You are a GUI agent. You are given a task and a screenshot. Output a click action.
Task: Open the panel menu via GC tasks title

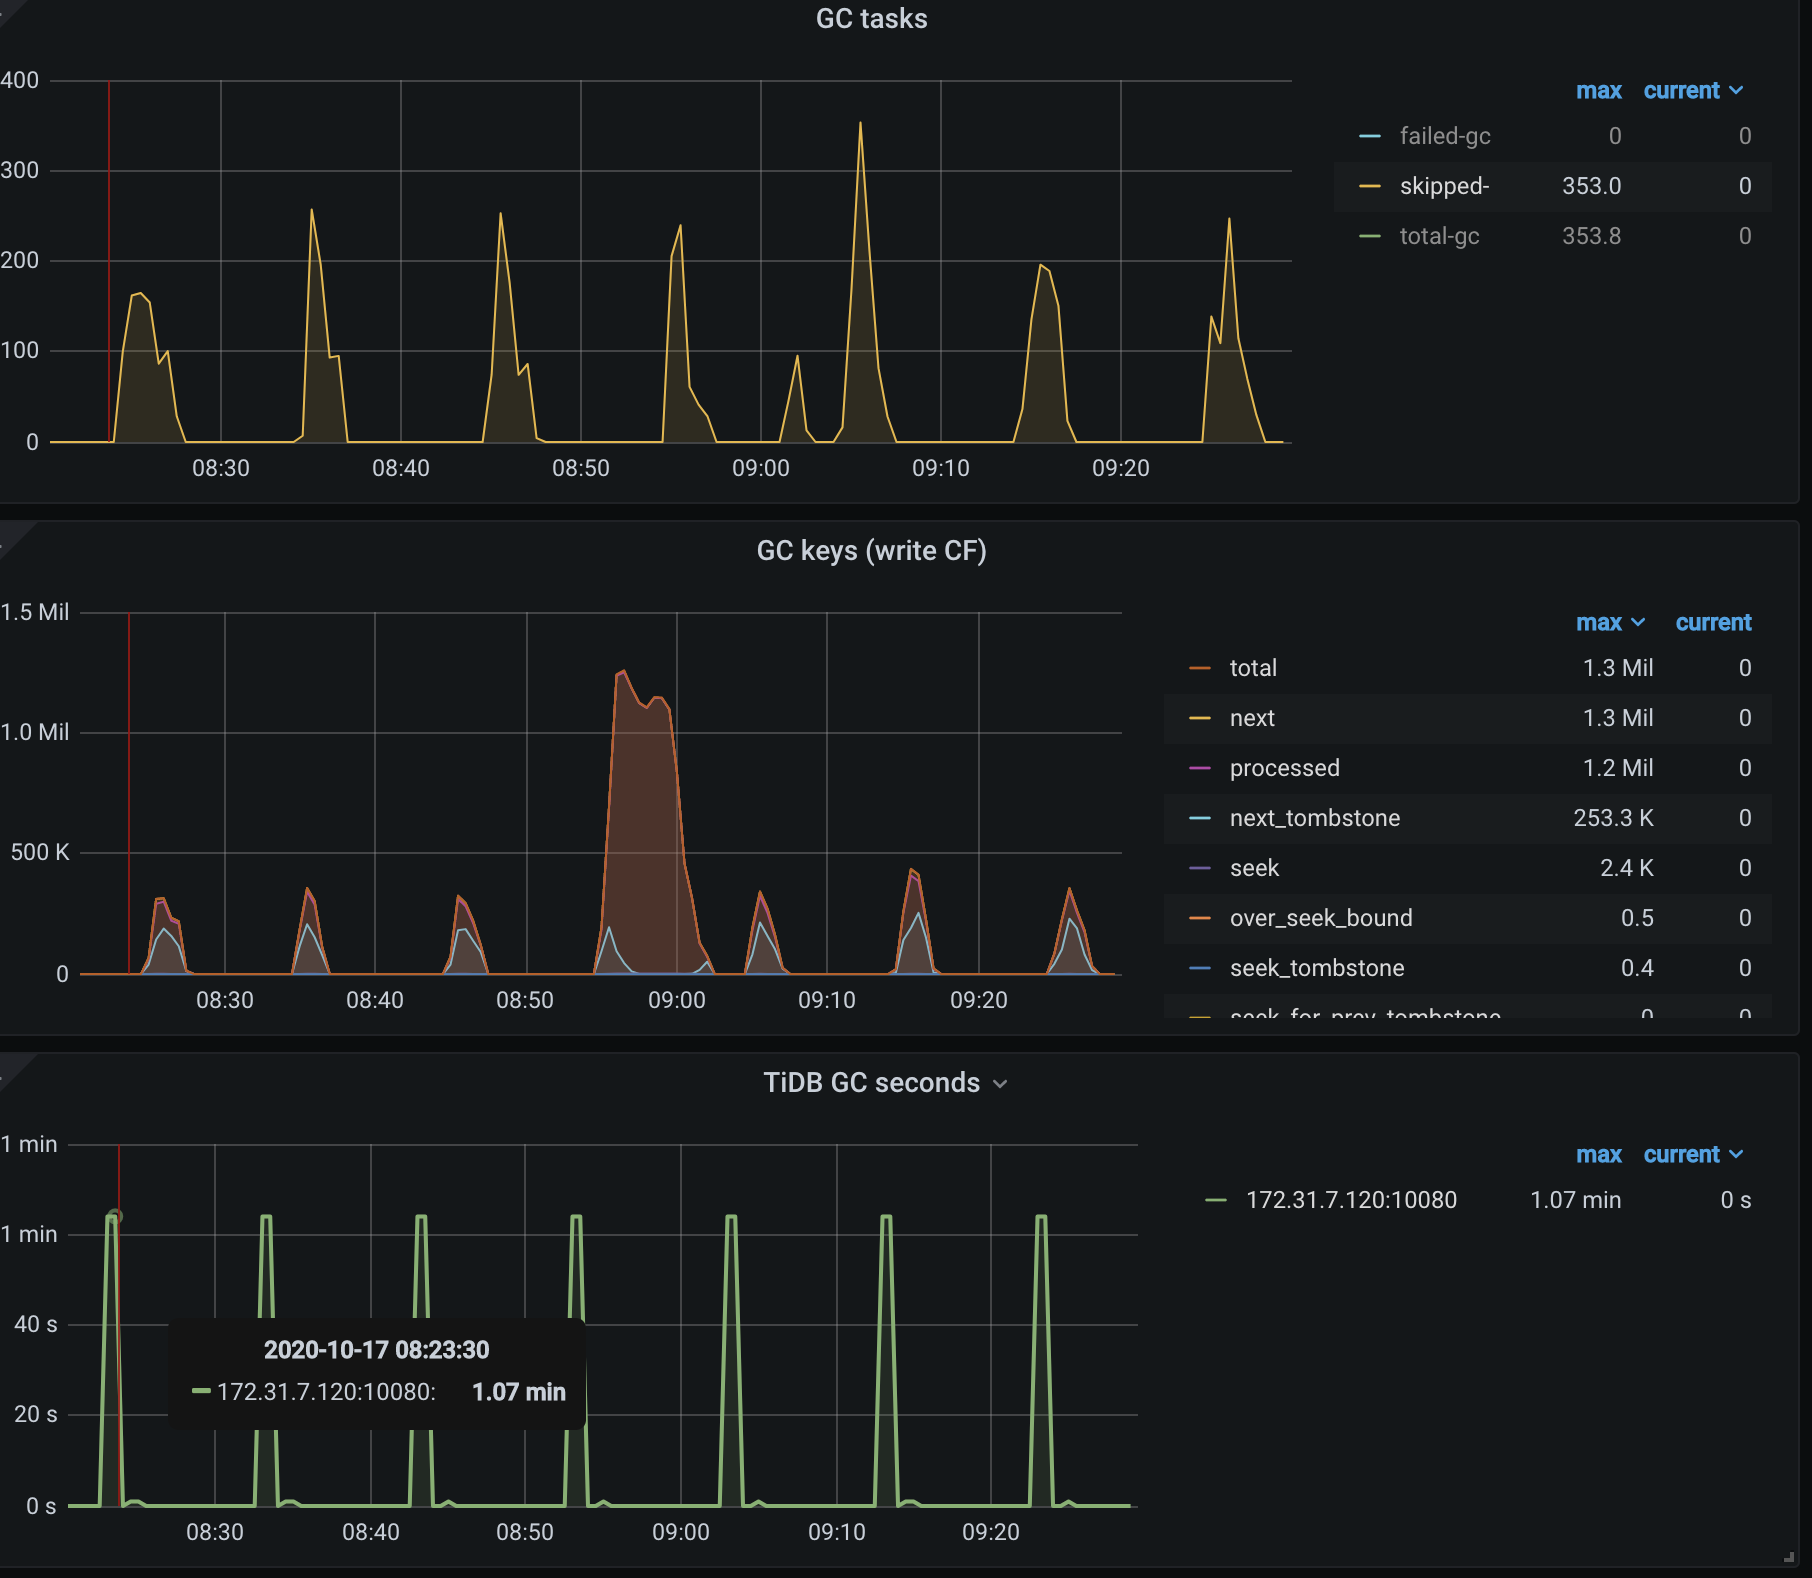click(871, 19)
